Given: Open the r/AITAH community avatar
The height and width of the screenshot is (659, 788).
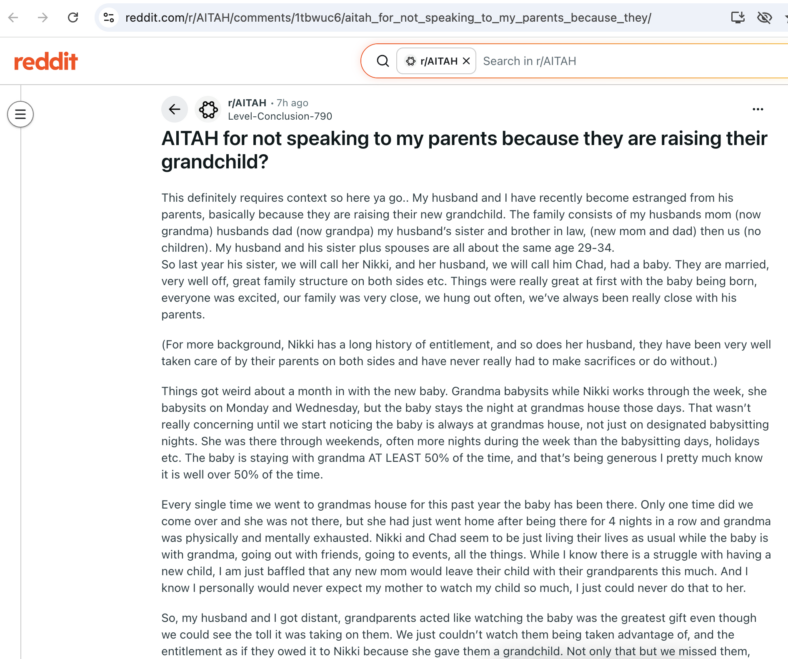Looking at the screenshot, I should 208,109.
